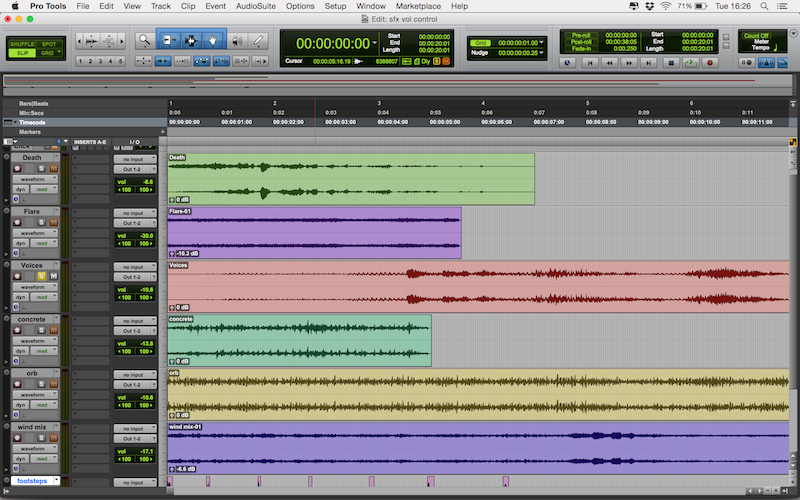Open the Wi-Fi status menu
The image size is (800, 500).
click(x=665, y=6)
